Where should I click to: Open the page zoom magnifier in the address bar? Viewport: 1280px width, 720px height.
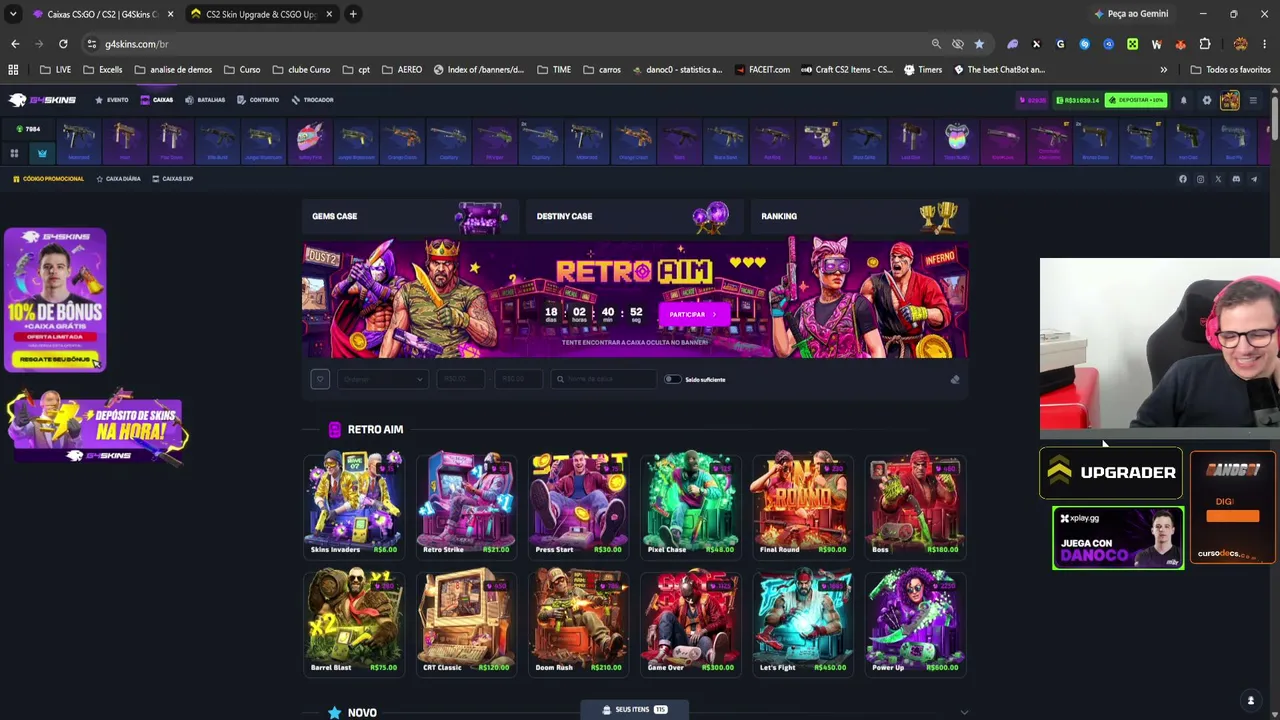[936, 44]
